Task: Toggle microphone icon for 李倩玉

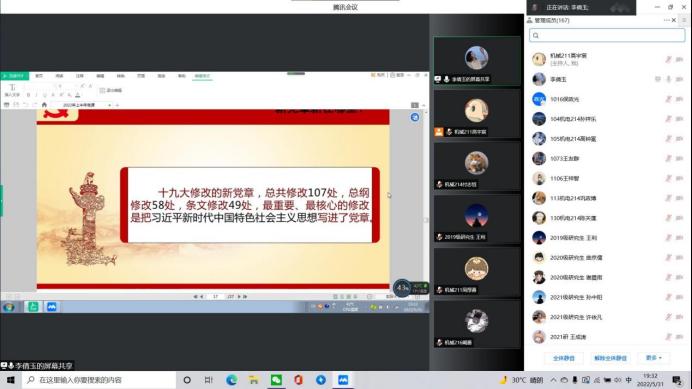Action: pyautogui.click(x=669, y=79)
